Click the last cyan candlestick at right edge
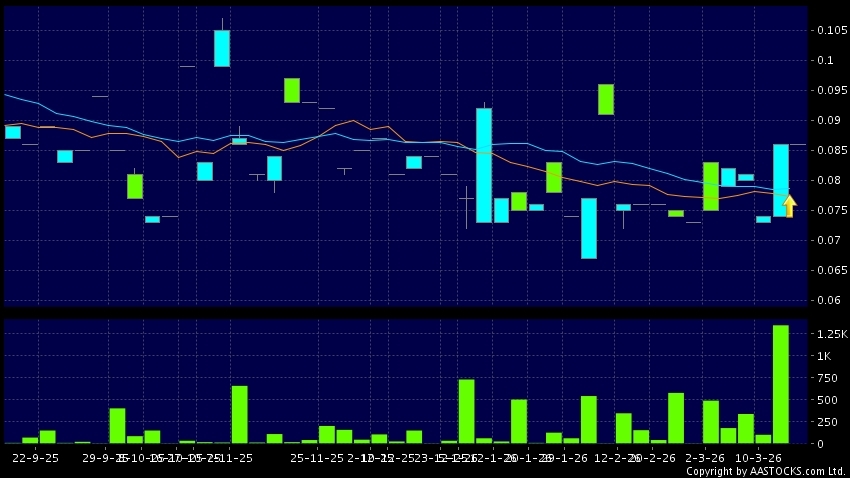Viewport: 850px width, 478px height. 780,180
